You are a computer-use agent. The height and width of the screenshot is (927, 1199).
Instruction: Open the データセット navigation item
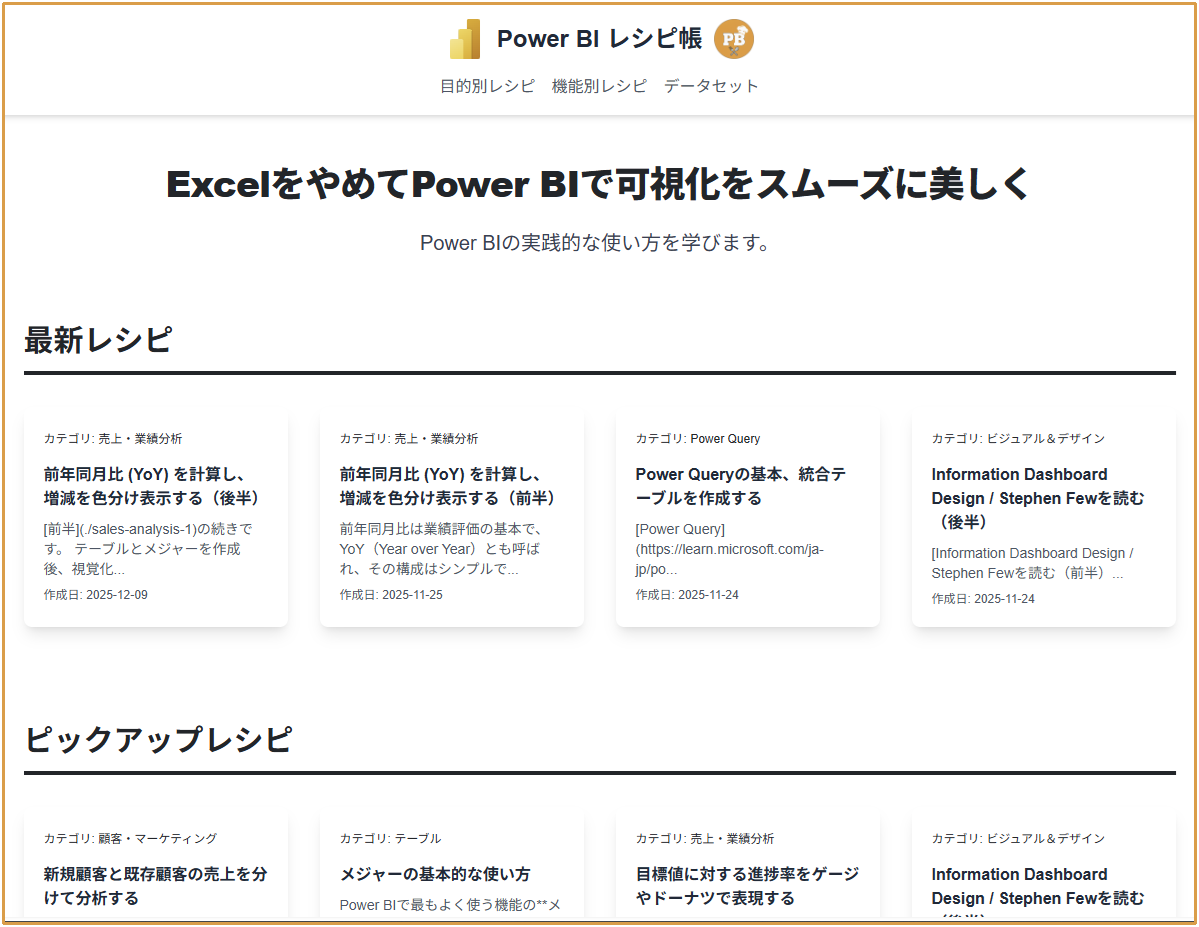tap(710, 86)
